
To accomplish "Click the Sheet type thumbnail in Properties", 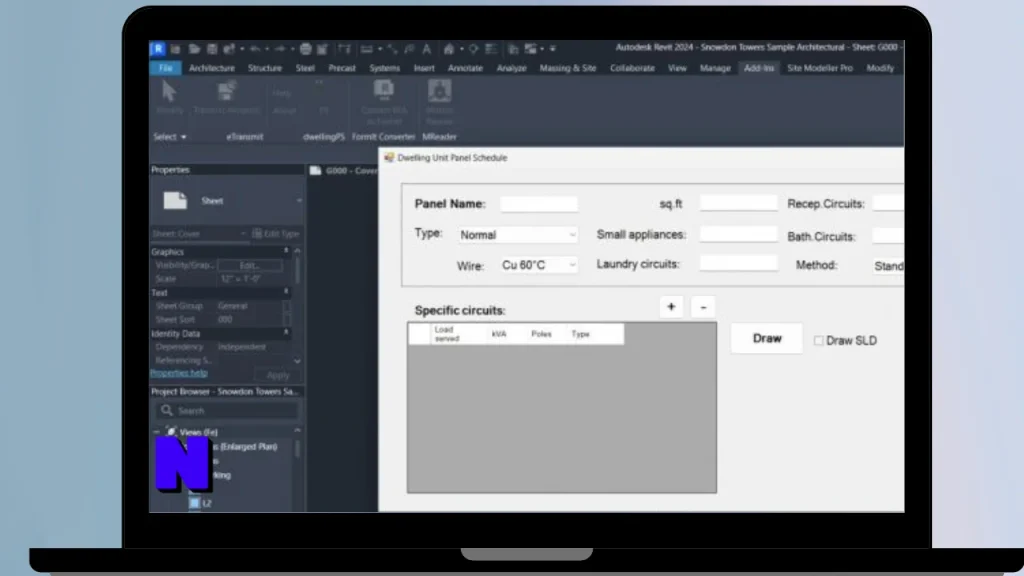I will click(175, 200).
